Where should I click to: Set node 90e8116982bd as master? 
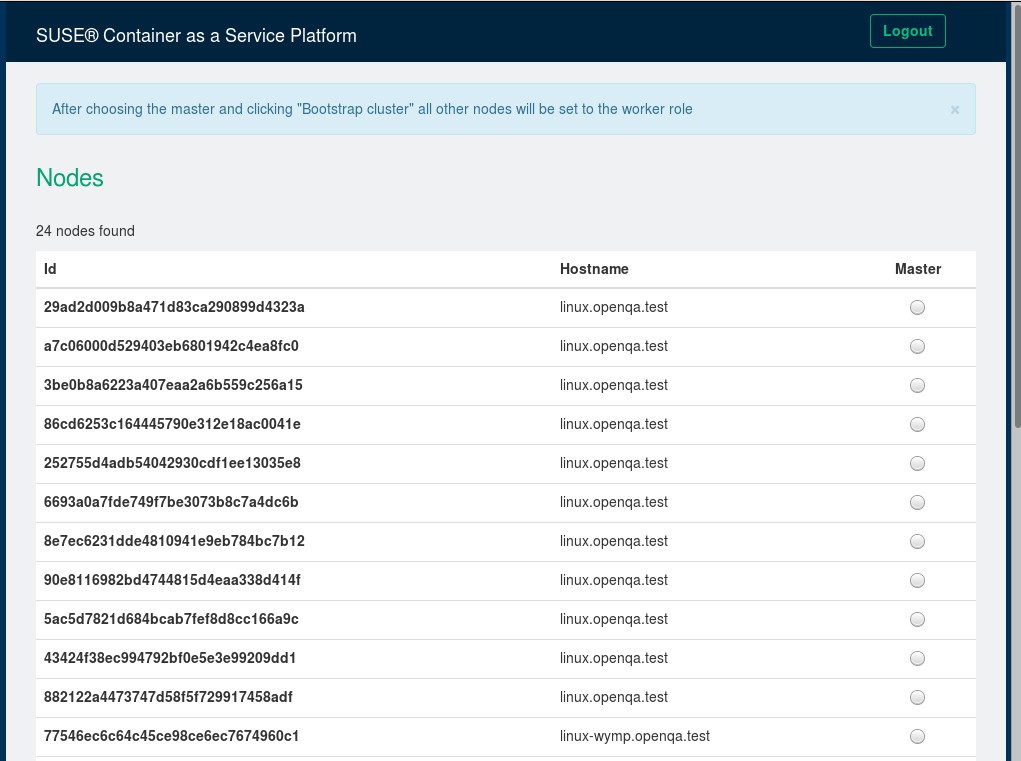[x=917, y=581]
